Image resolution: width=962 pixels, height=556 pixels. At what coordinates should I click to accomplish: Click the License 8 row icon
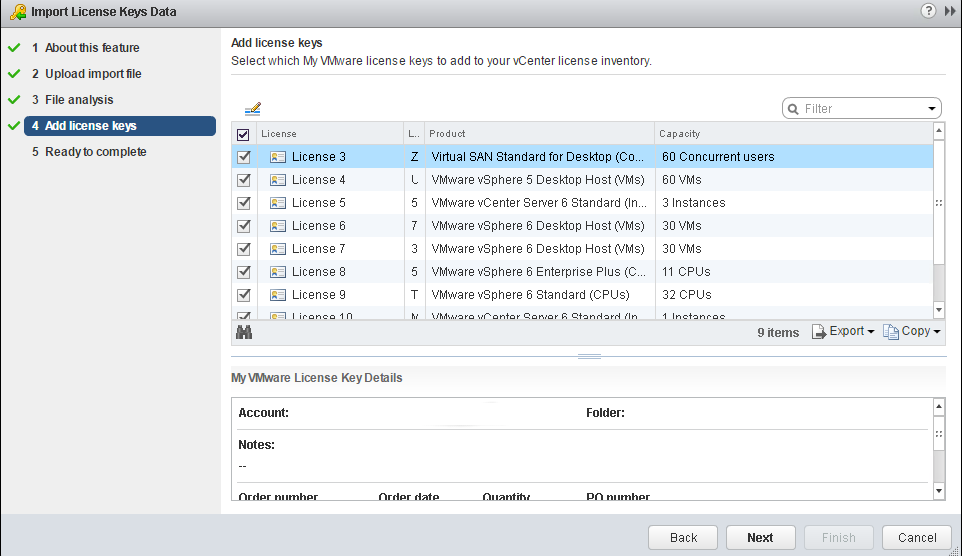(x=278, y=272)
